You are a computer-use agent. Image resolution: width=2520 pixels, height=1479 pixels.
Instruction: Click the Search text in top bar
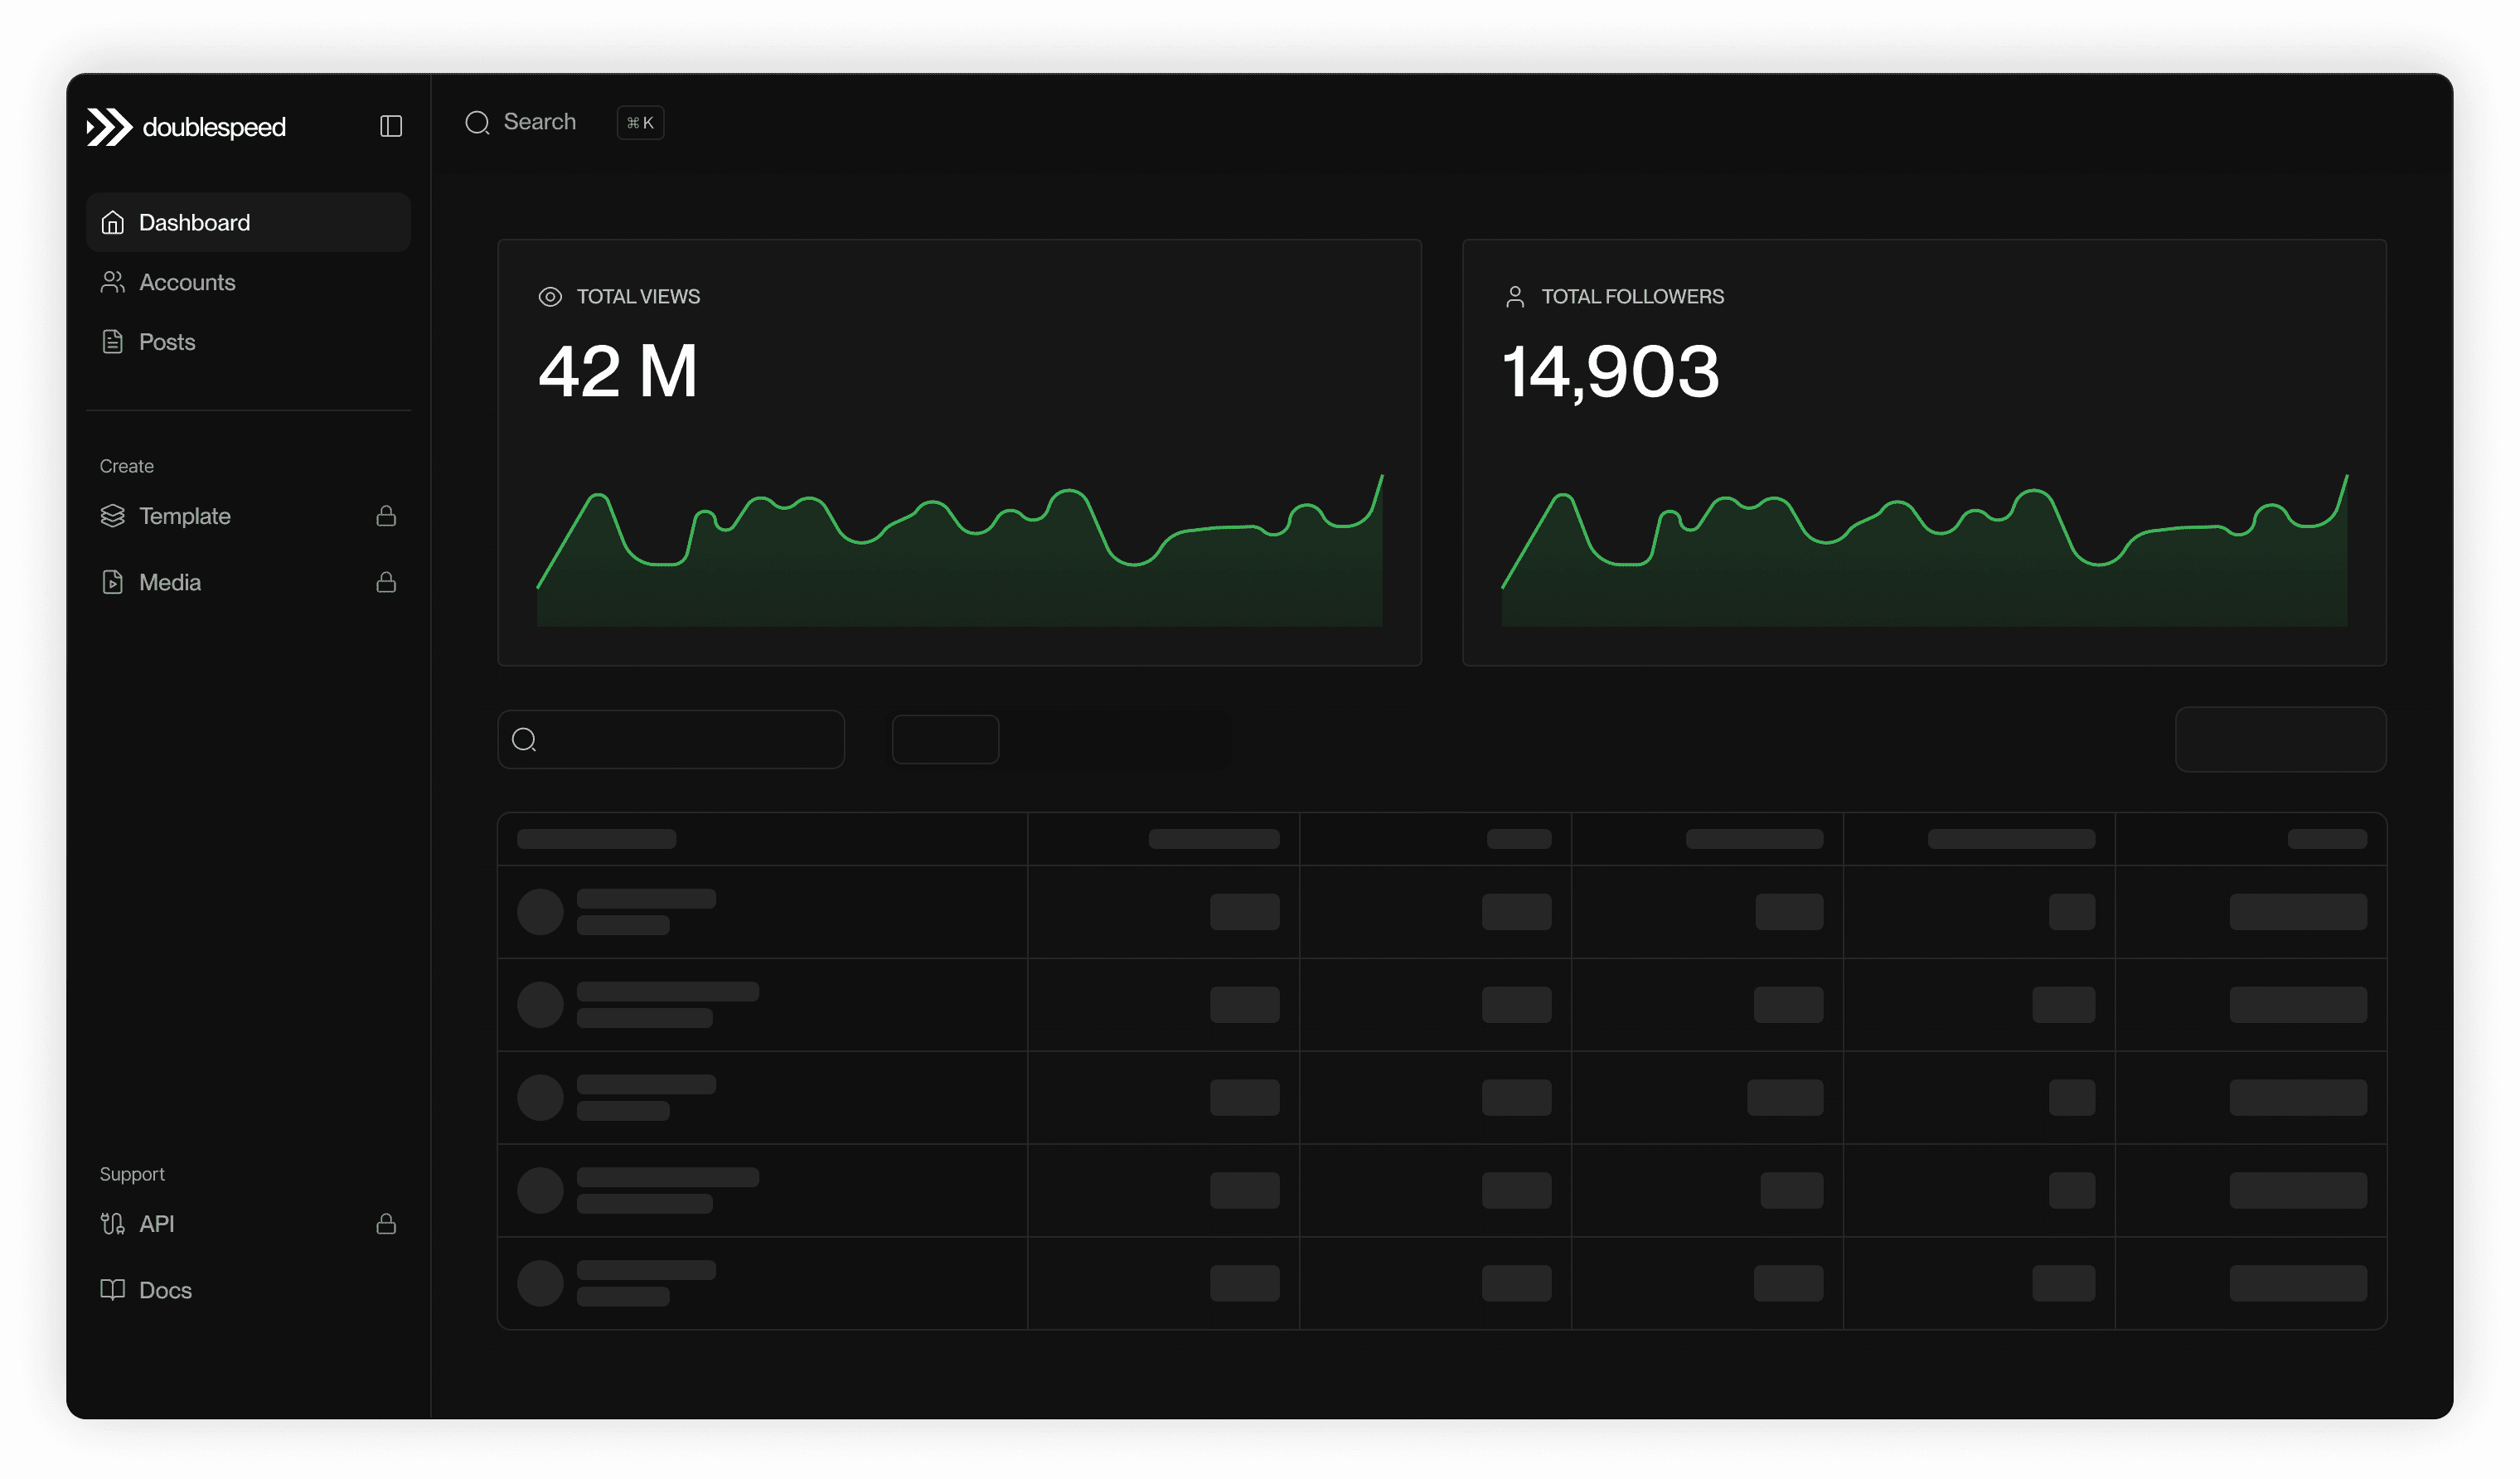pyautogui.click(x=540, y=122)
